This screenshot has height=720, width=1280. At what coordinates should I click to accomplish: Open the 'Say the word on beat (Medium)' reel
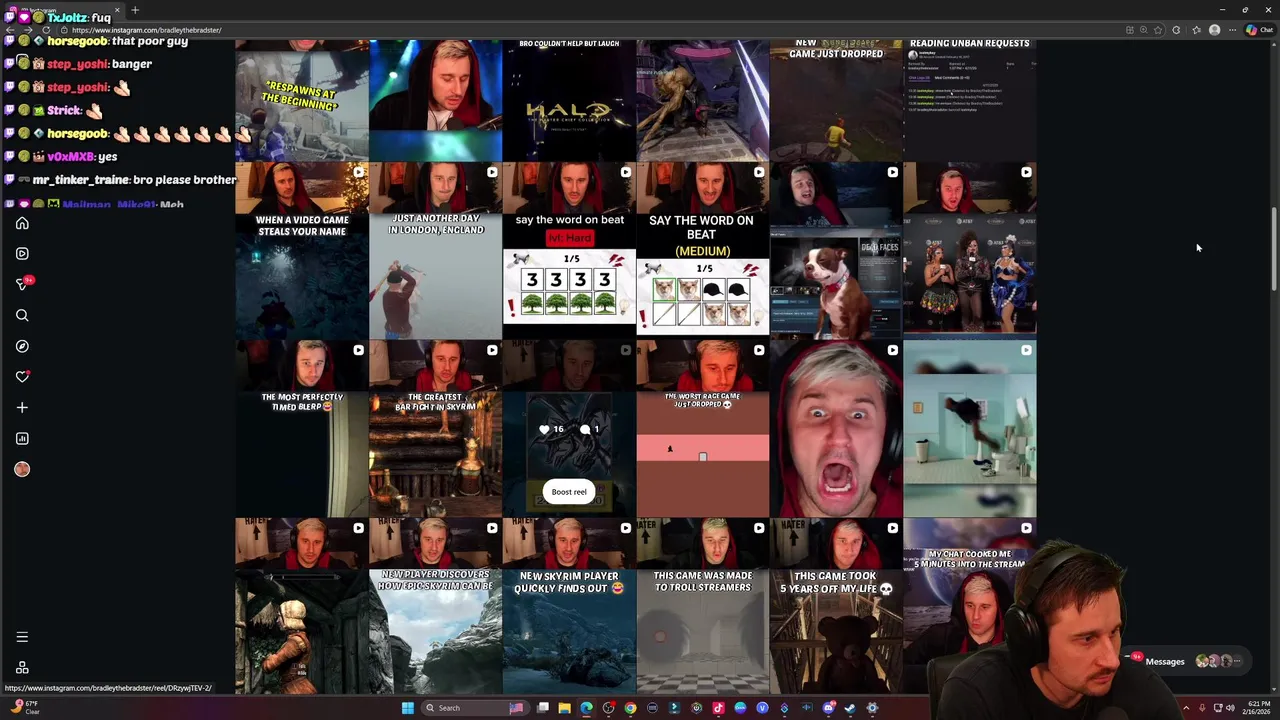click(x=703, y=251)
